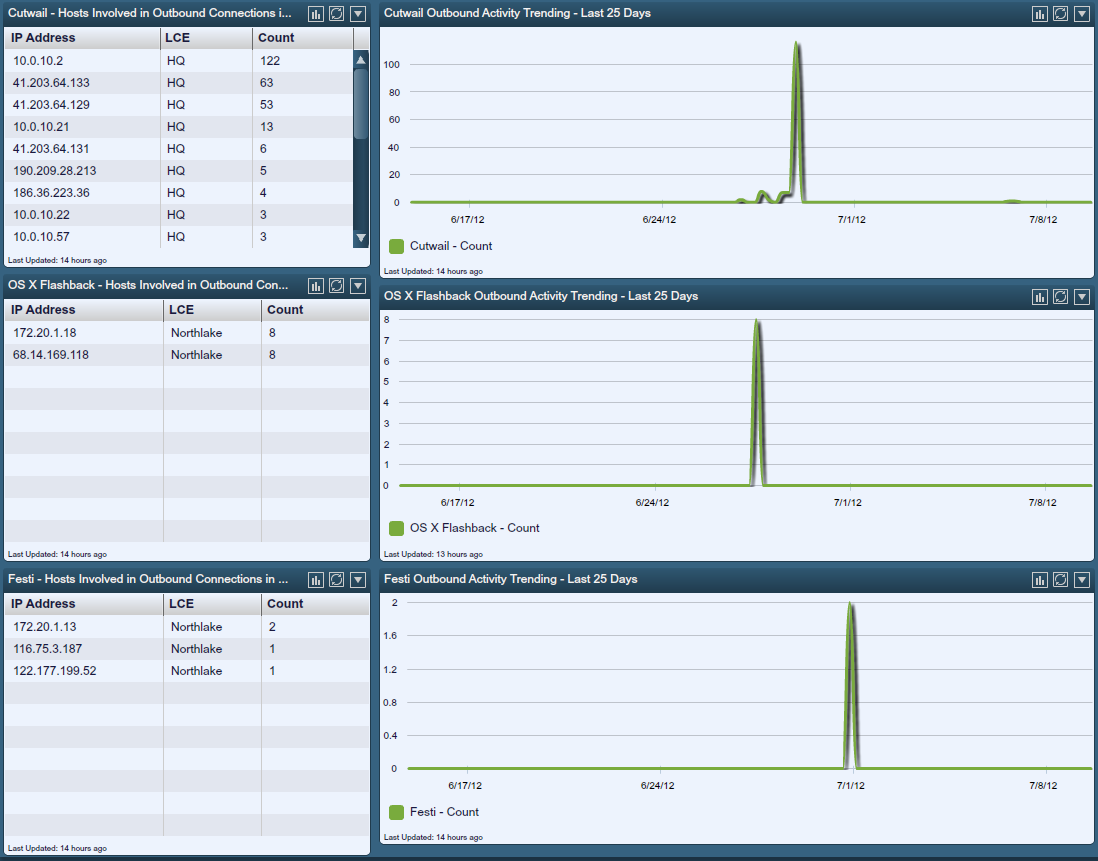Select IP 41.203.64.129 in Cutwail table
The height and width of the screenshot is (861, 1098).
[x=51, y=105]
